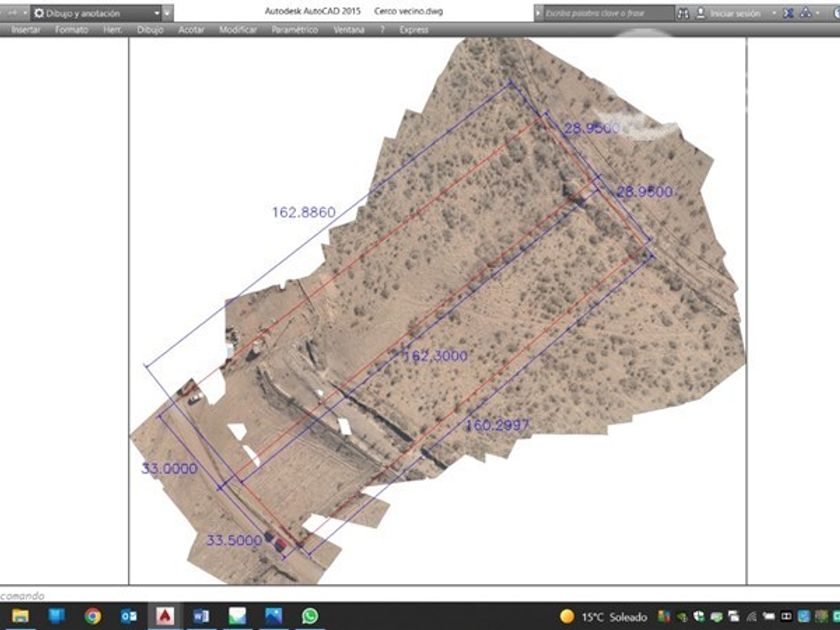Open the Modificar menu
The image size is (840, 630).
pos(238,30)
